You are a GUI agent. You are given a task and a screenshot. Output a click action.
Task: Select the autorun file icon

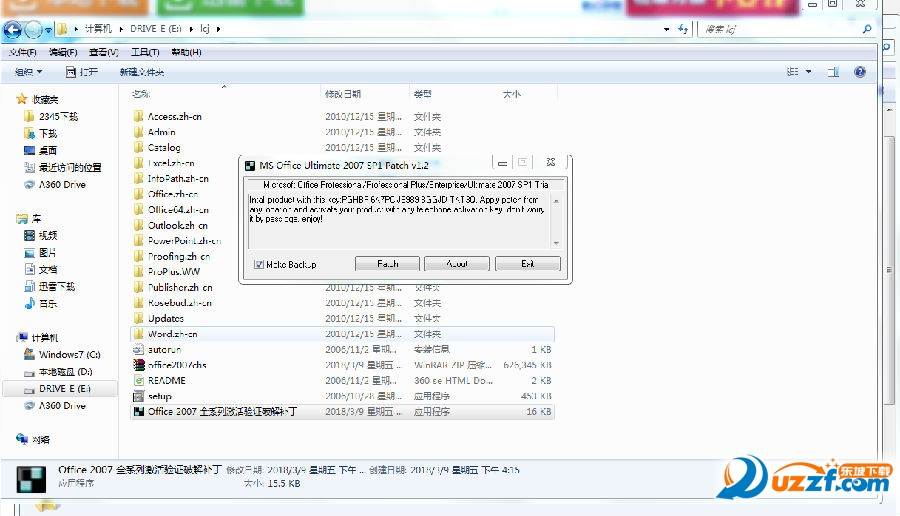(138, 349)
